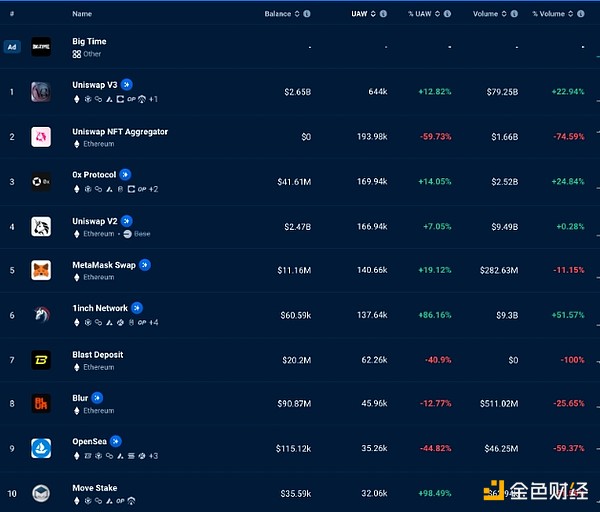Click the blue OpenSea logo
The width and height of the screenshot is (600, 512).
tap(41, 447)
